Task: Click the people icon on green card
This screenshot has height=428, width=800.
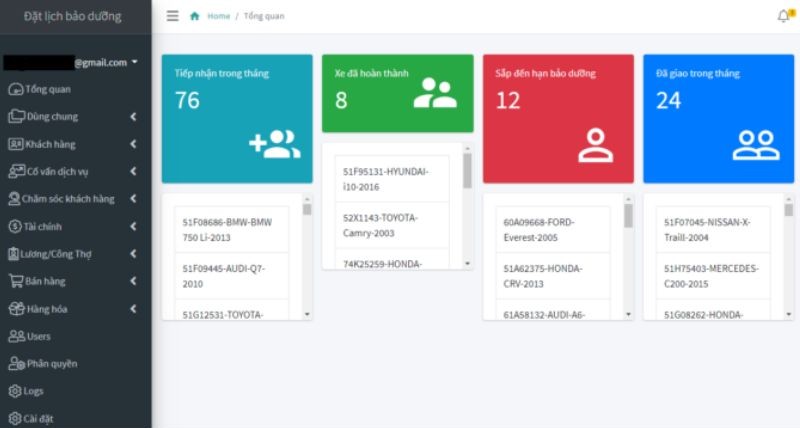Action: click(434, 93)
